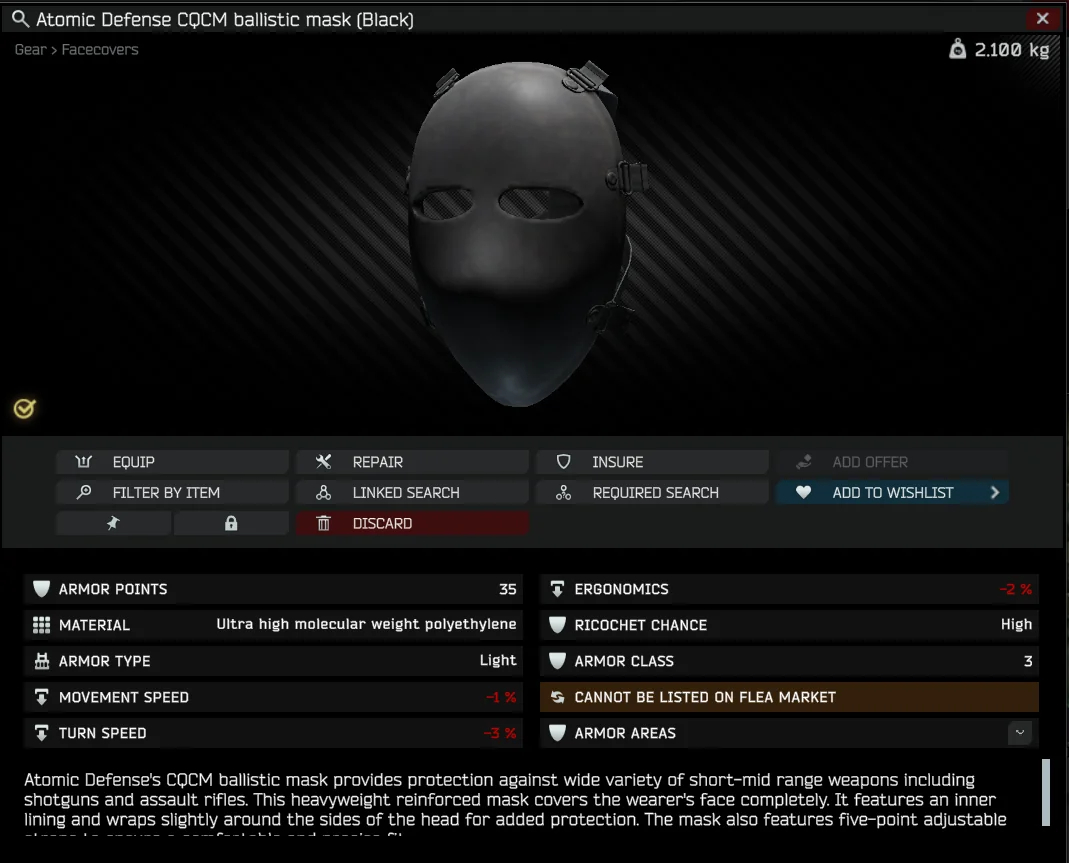
Task: Click the Repair option
Action: (412, 462)
